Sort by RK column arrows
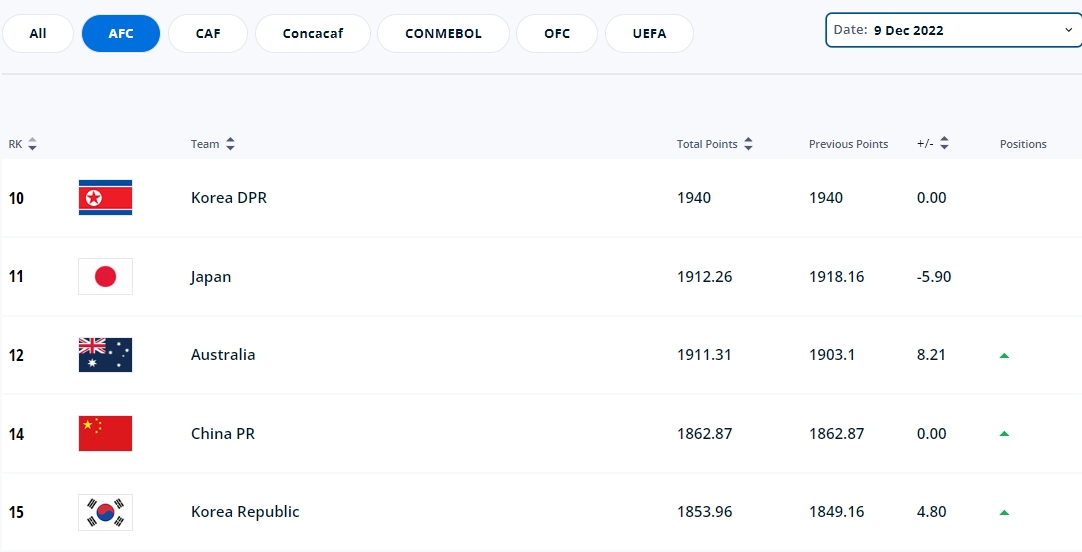Image resolution: width=1082 pixels, height=552 pixels. (x=32, y=144)
